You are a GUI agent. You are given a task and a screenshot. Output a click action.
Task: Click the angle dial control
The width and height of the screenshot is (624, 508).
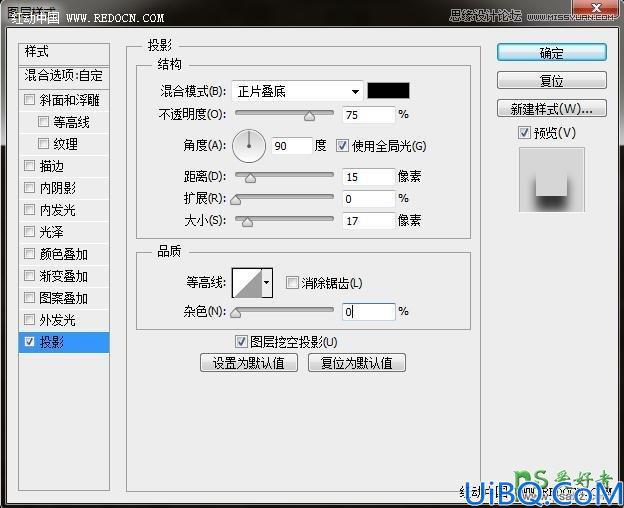(249, 146)
